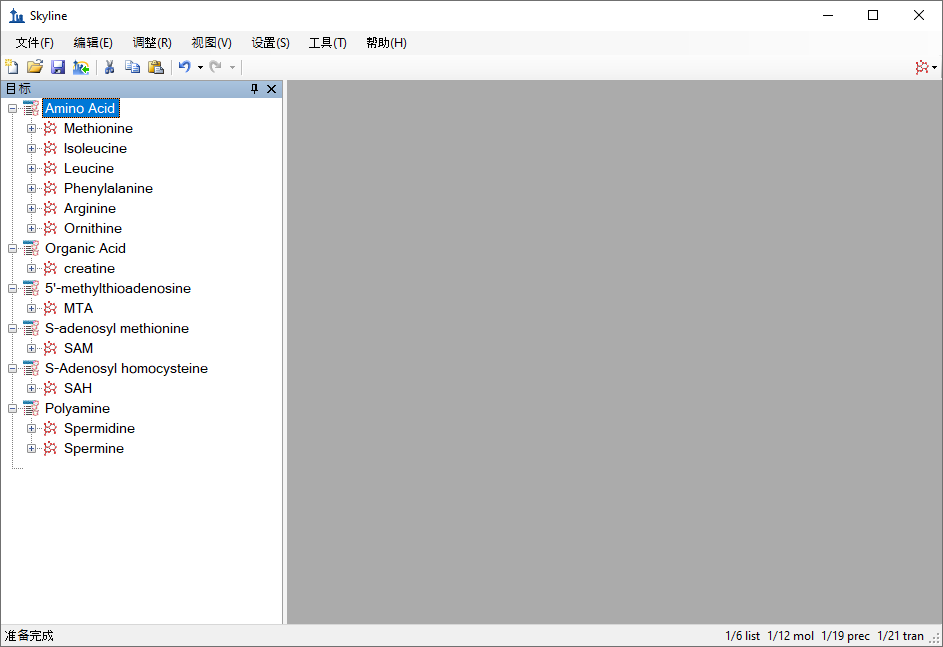
Task: Select the Spermidine tree item
Action: coord(99,428)
